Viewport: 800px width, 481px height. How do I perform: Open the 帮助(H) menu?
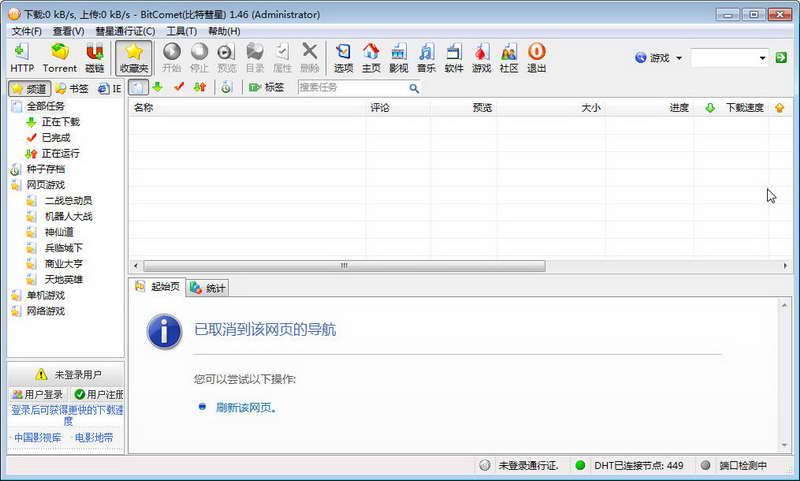224,31
